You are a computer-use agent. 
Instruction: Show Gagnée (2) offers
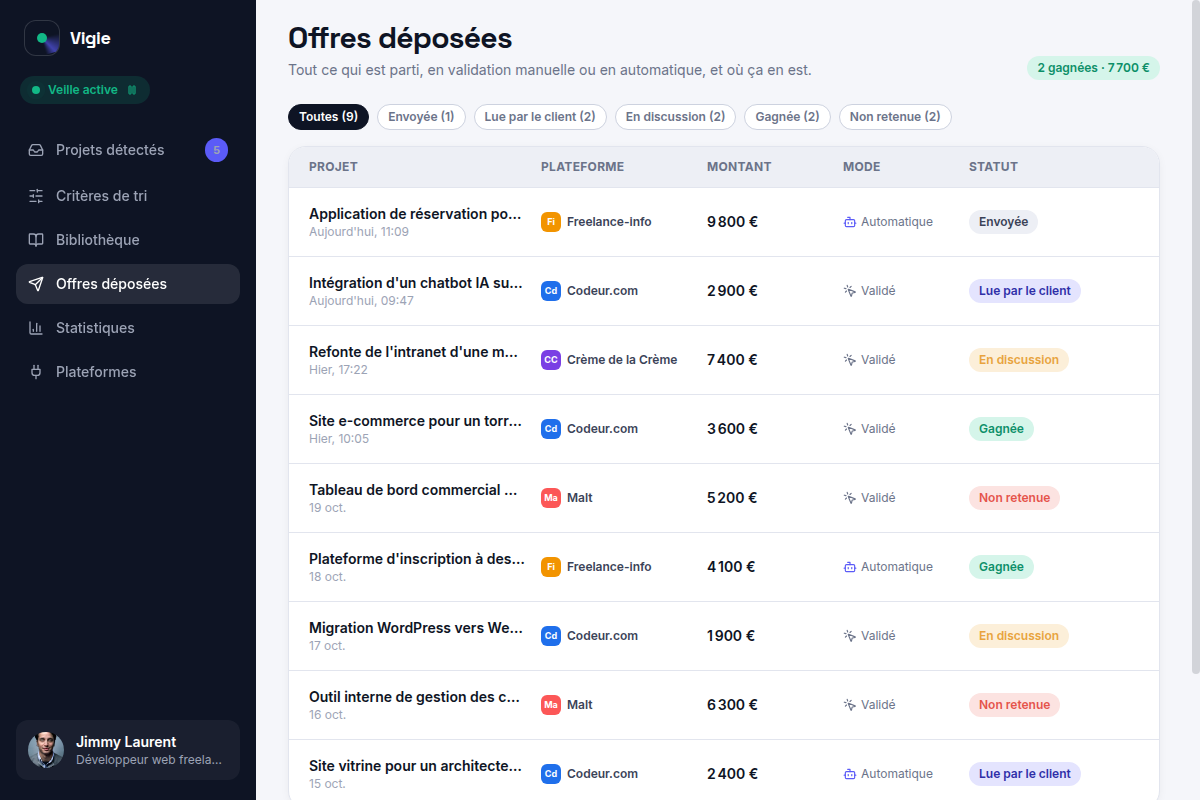pos(787,117)
